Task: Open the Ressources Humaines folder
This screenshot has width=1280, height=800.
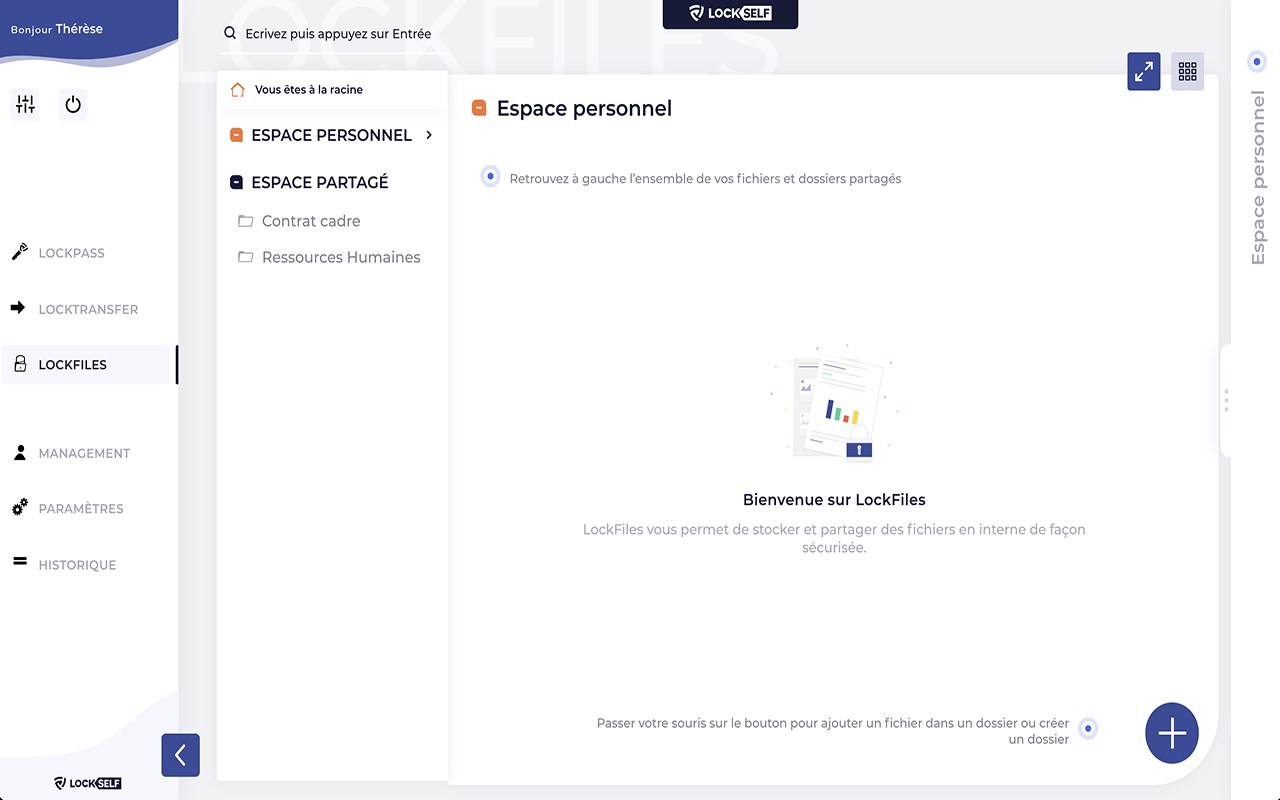Action: point(341,257)
